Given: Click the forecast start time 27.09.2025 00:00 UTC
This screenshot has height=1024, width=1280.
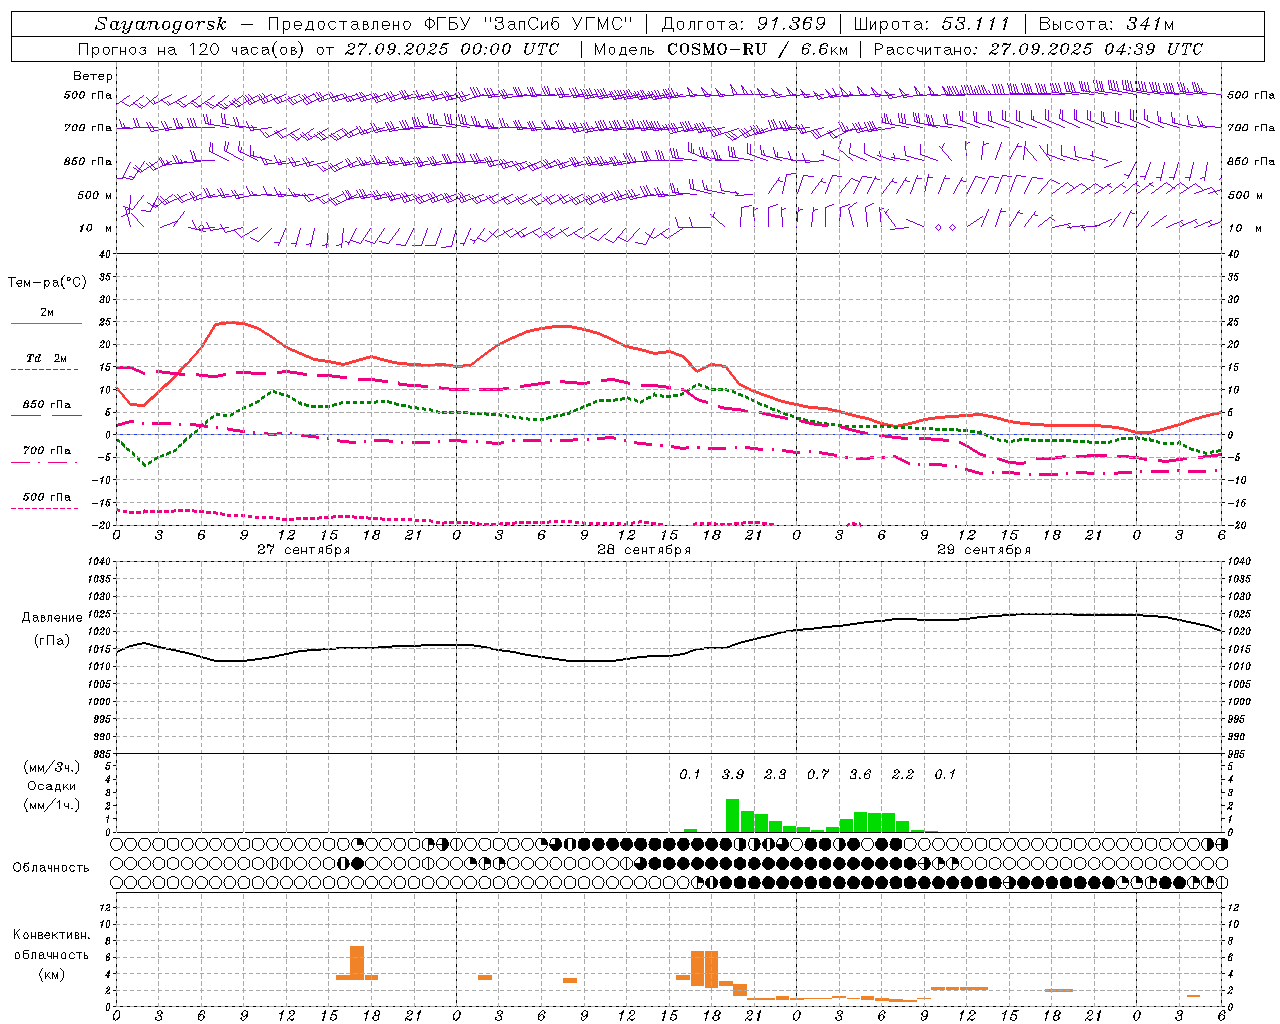Looking at the screenshot, I should pos(452,49).
